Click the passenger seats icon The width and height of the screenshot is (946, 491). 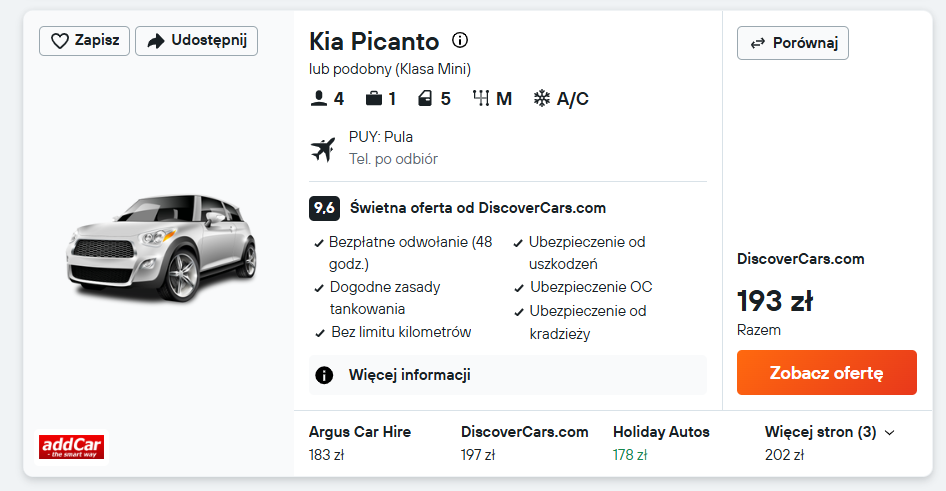pyautogui.click(x=319, y=98)
